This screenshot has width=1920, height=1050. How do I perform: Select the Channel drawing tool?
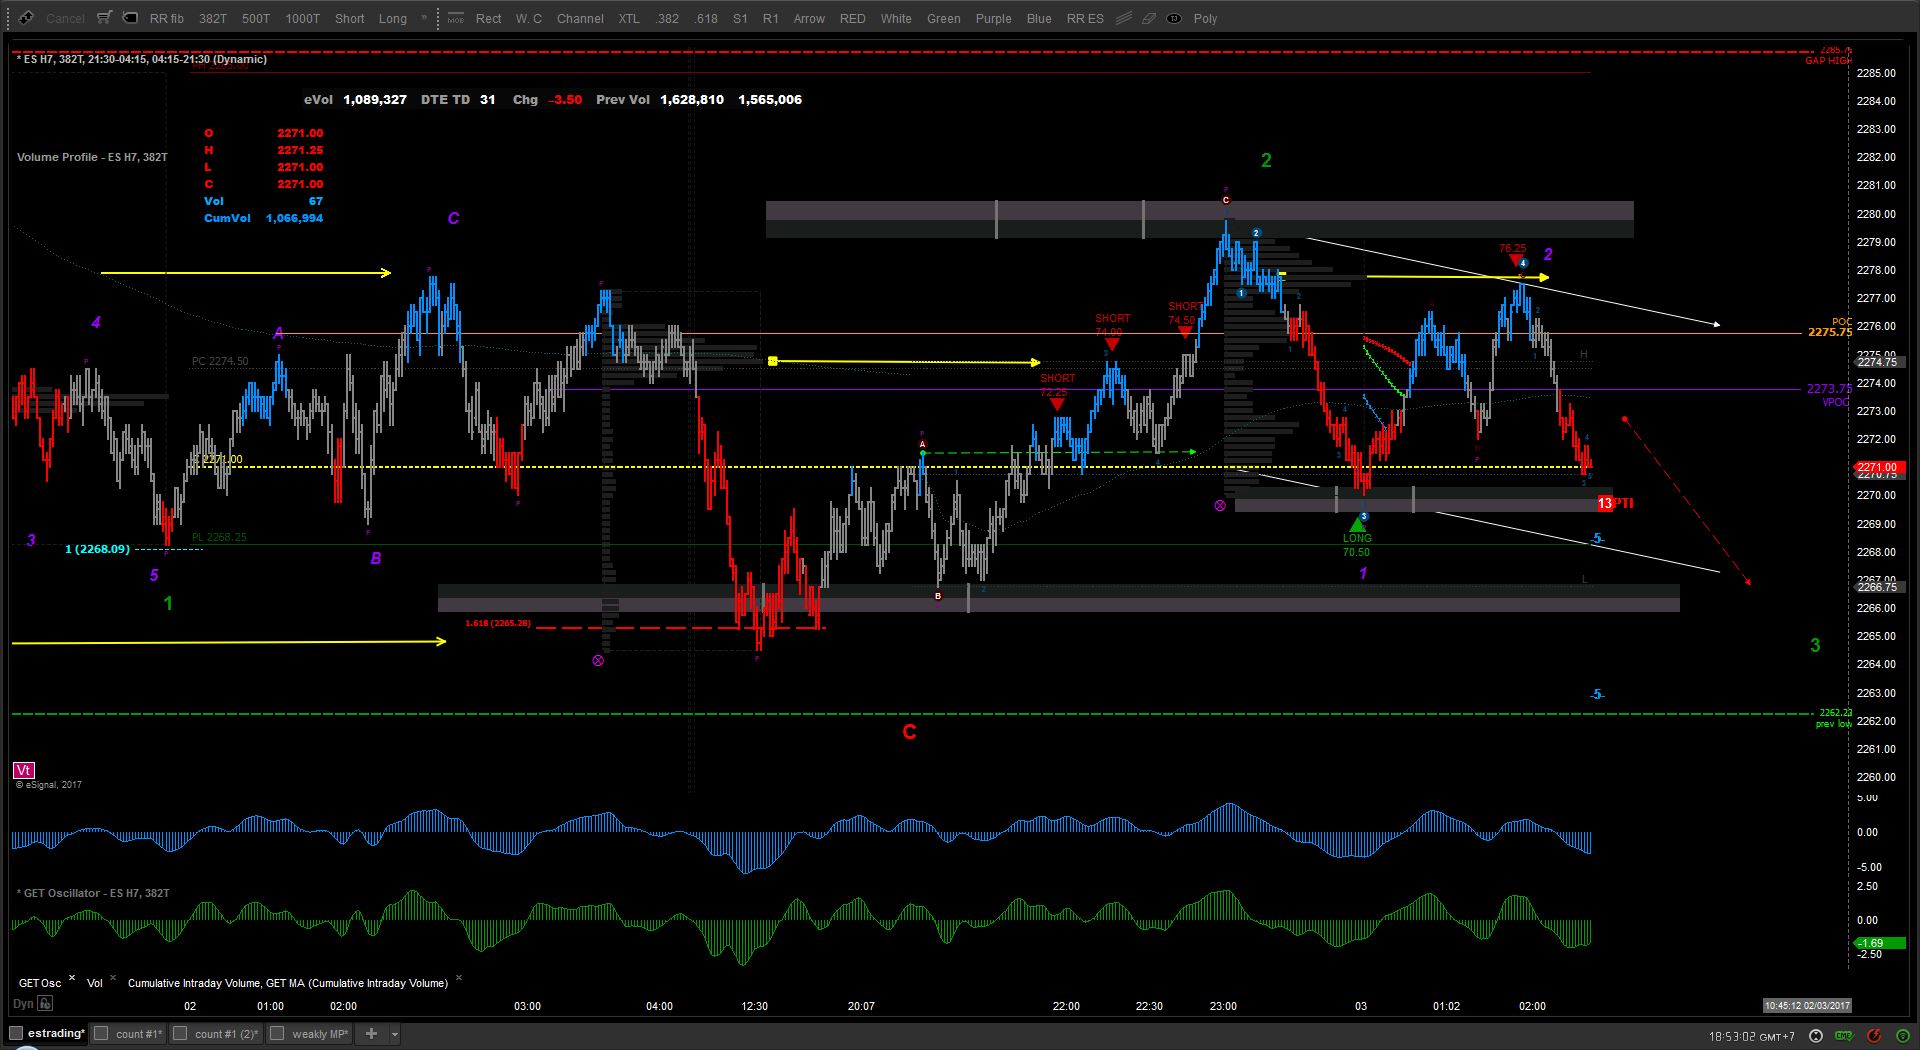[581, 19]
